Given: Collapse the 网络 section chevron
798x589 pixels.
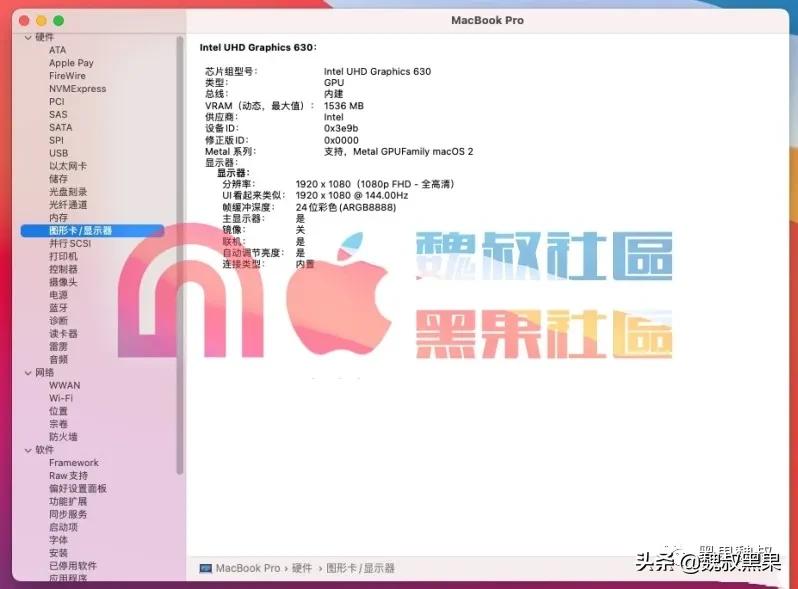Looking at the screenshot, I should 28,373.
